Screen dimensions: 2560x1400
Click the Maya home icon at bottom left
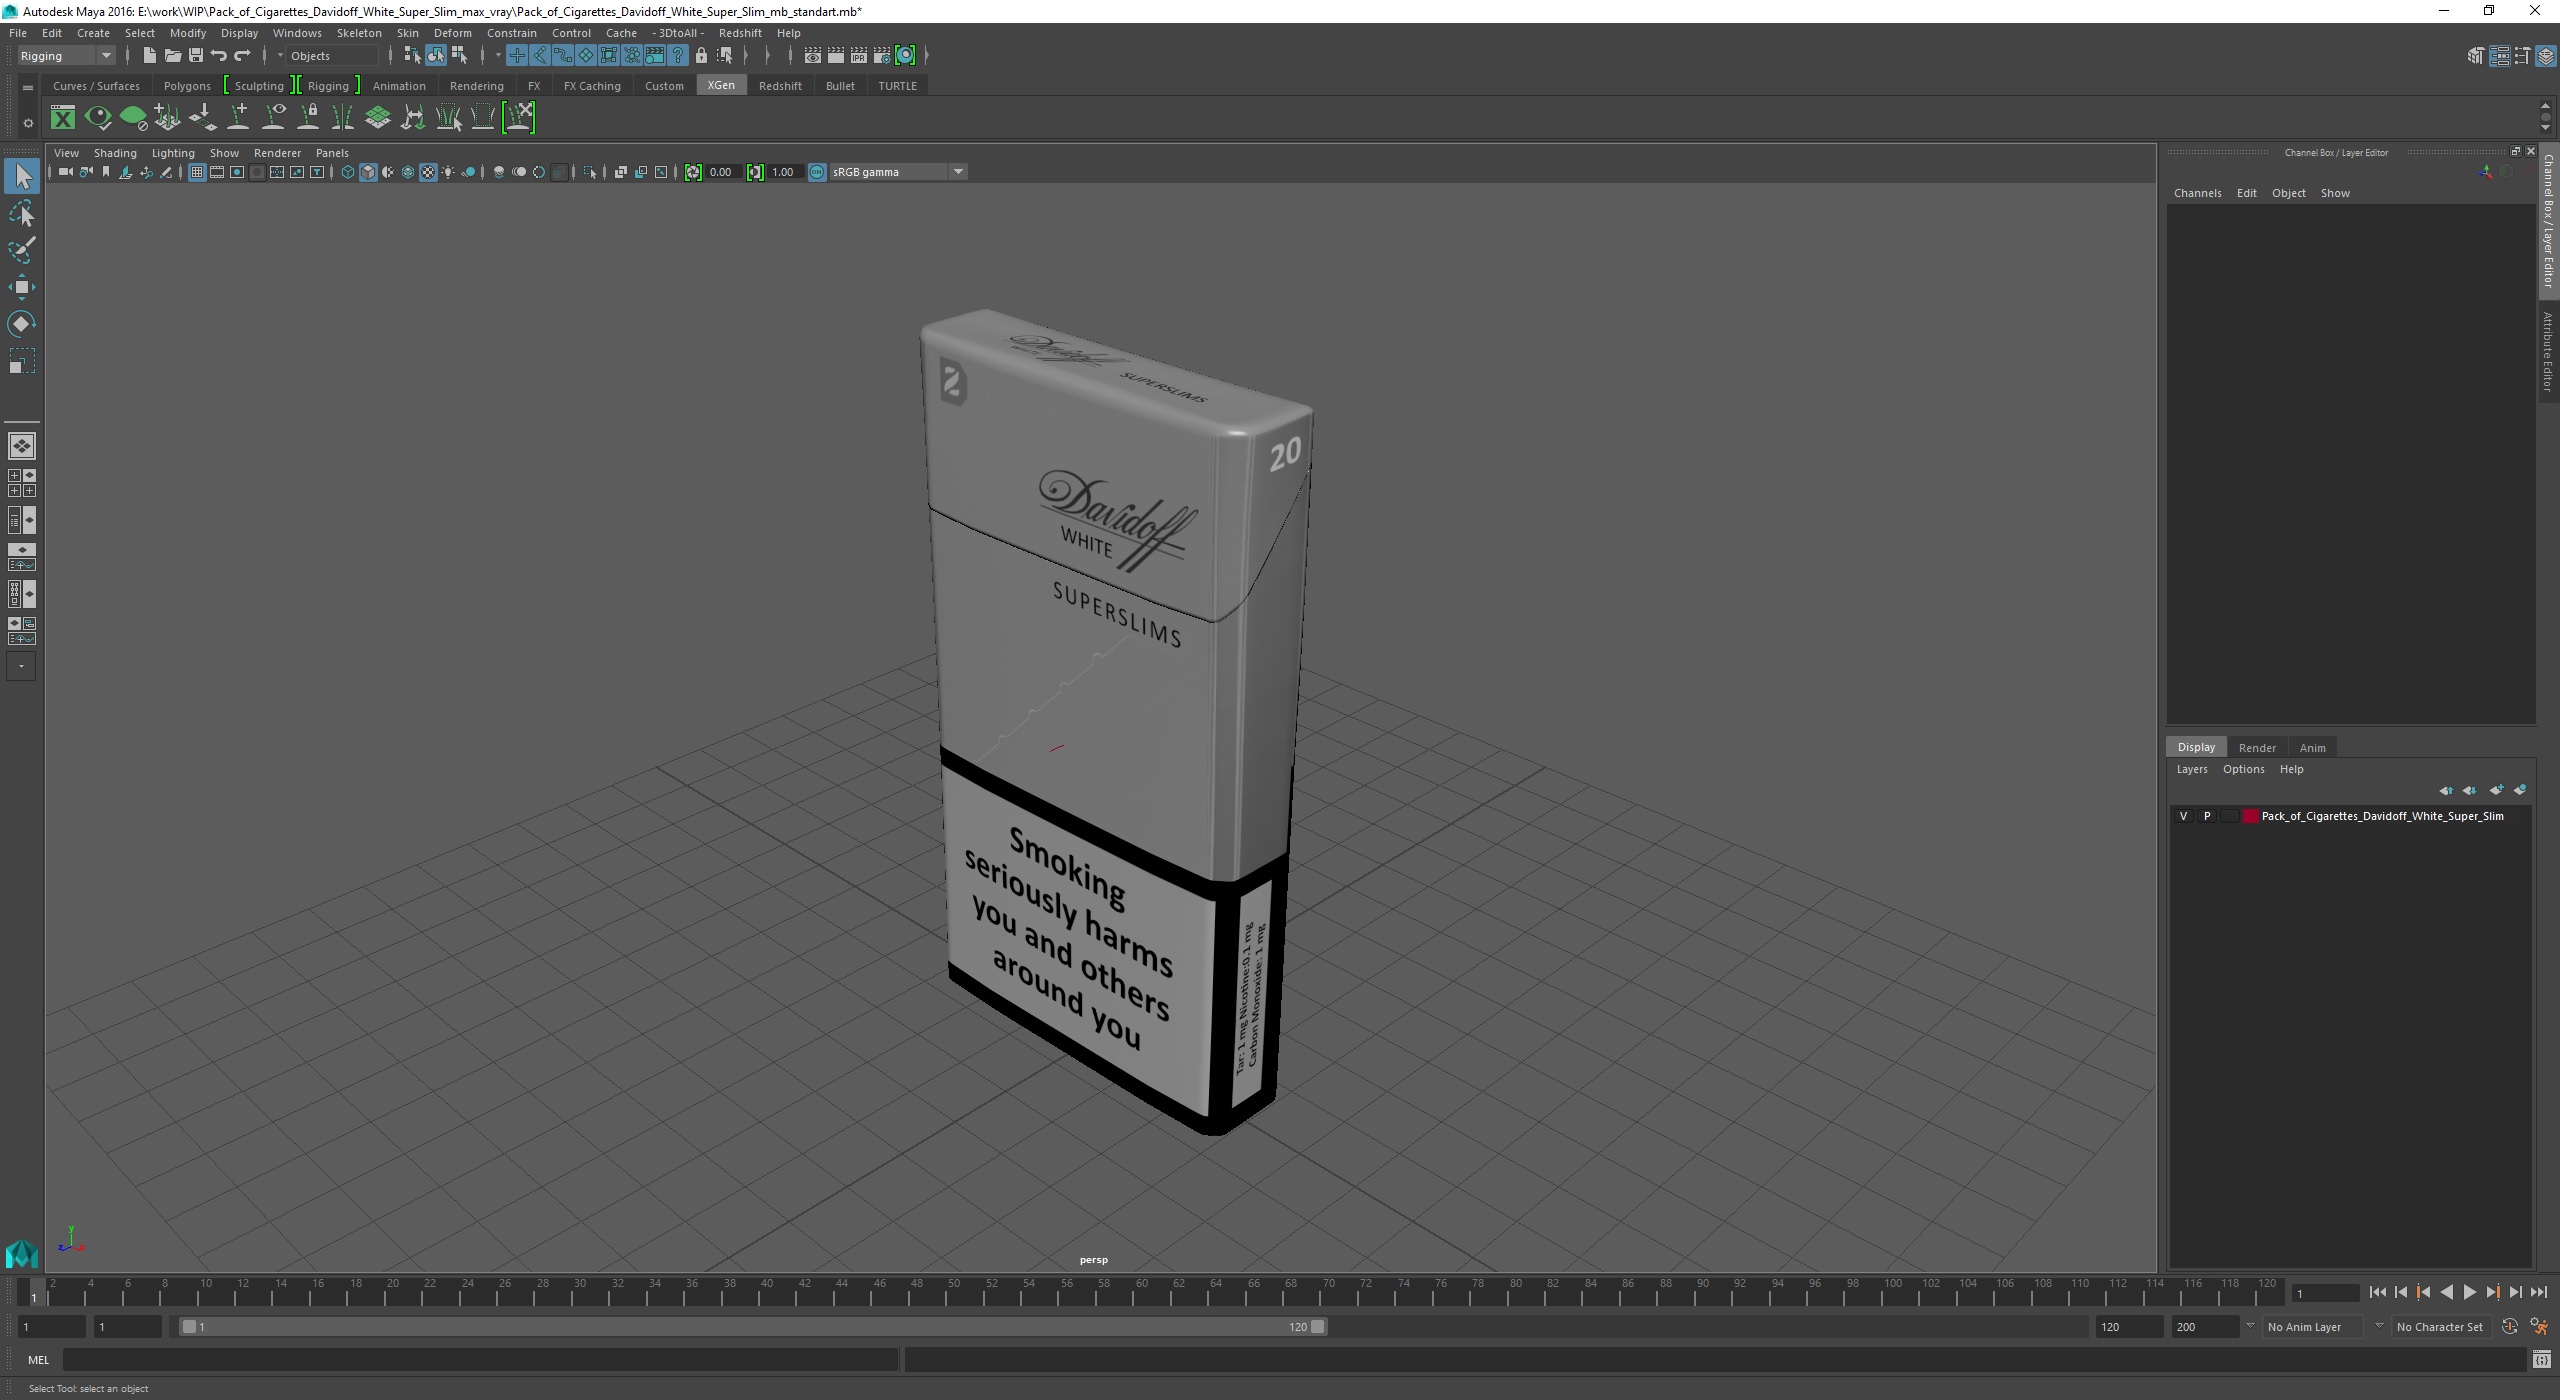[22, 1253]
